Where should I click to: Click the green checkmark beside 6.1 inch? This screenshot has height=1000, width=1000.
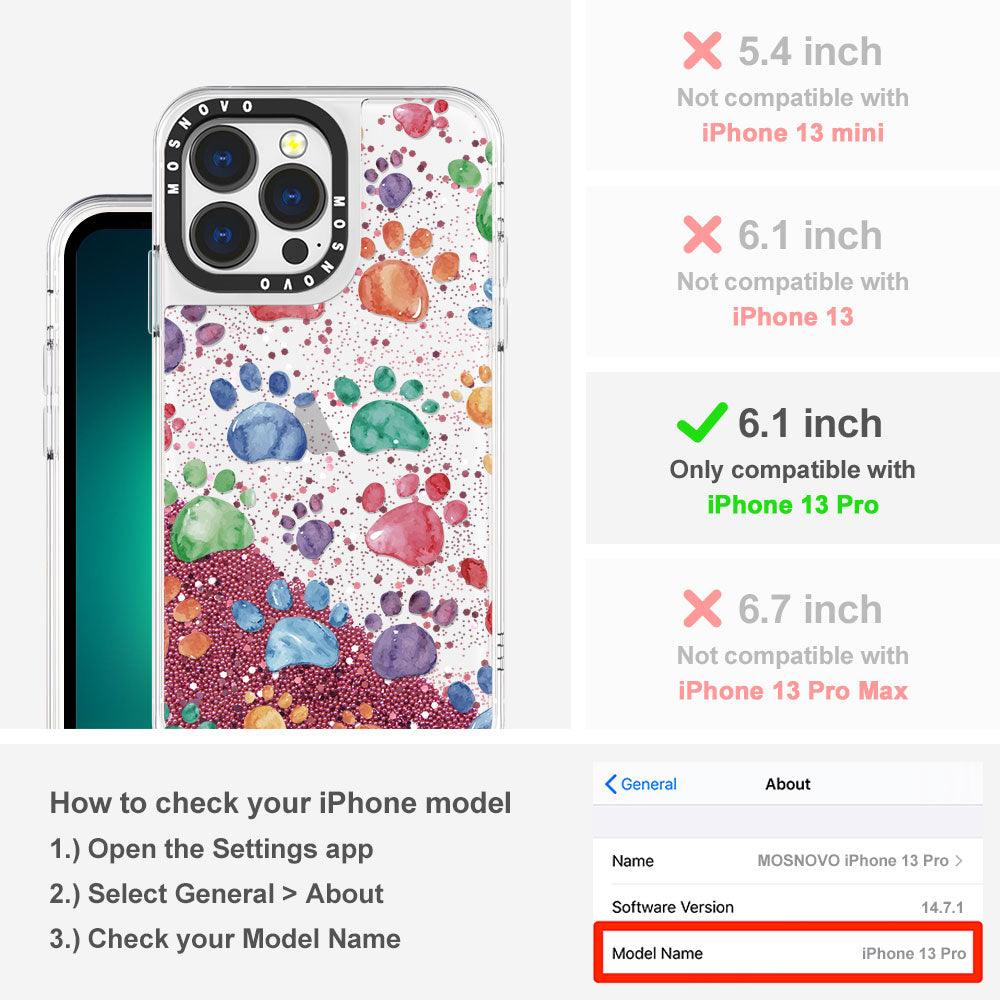702,422
